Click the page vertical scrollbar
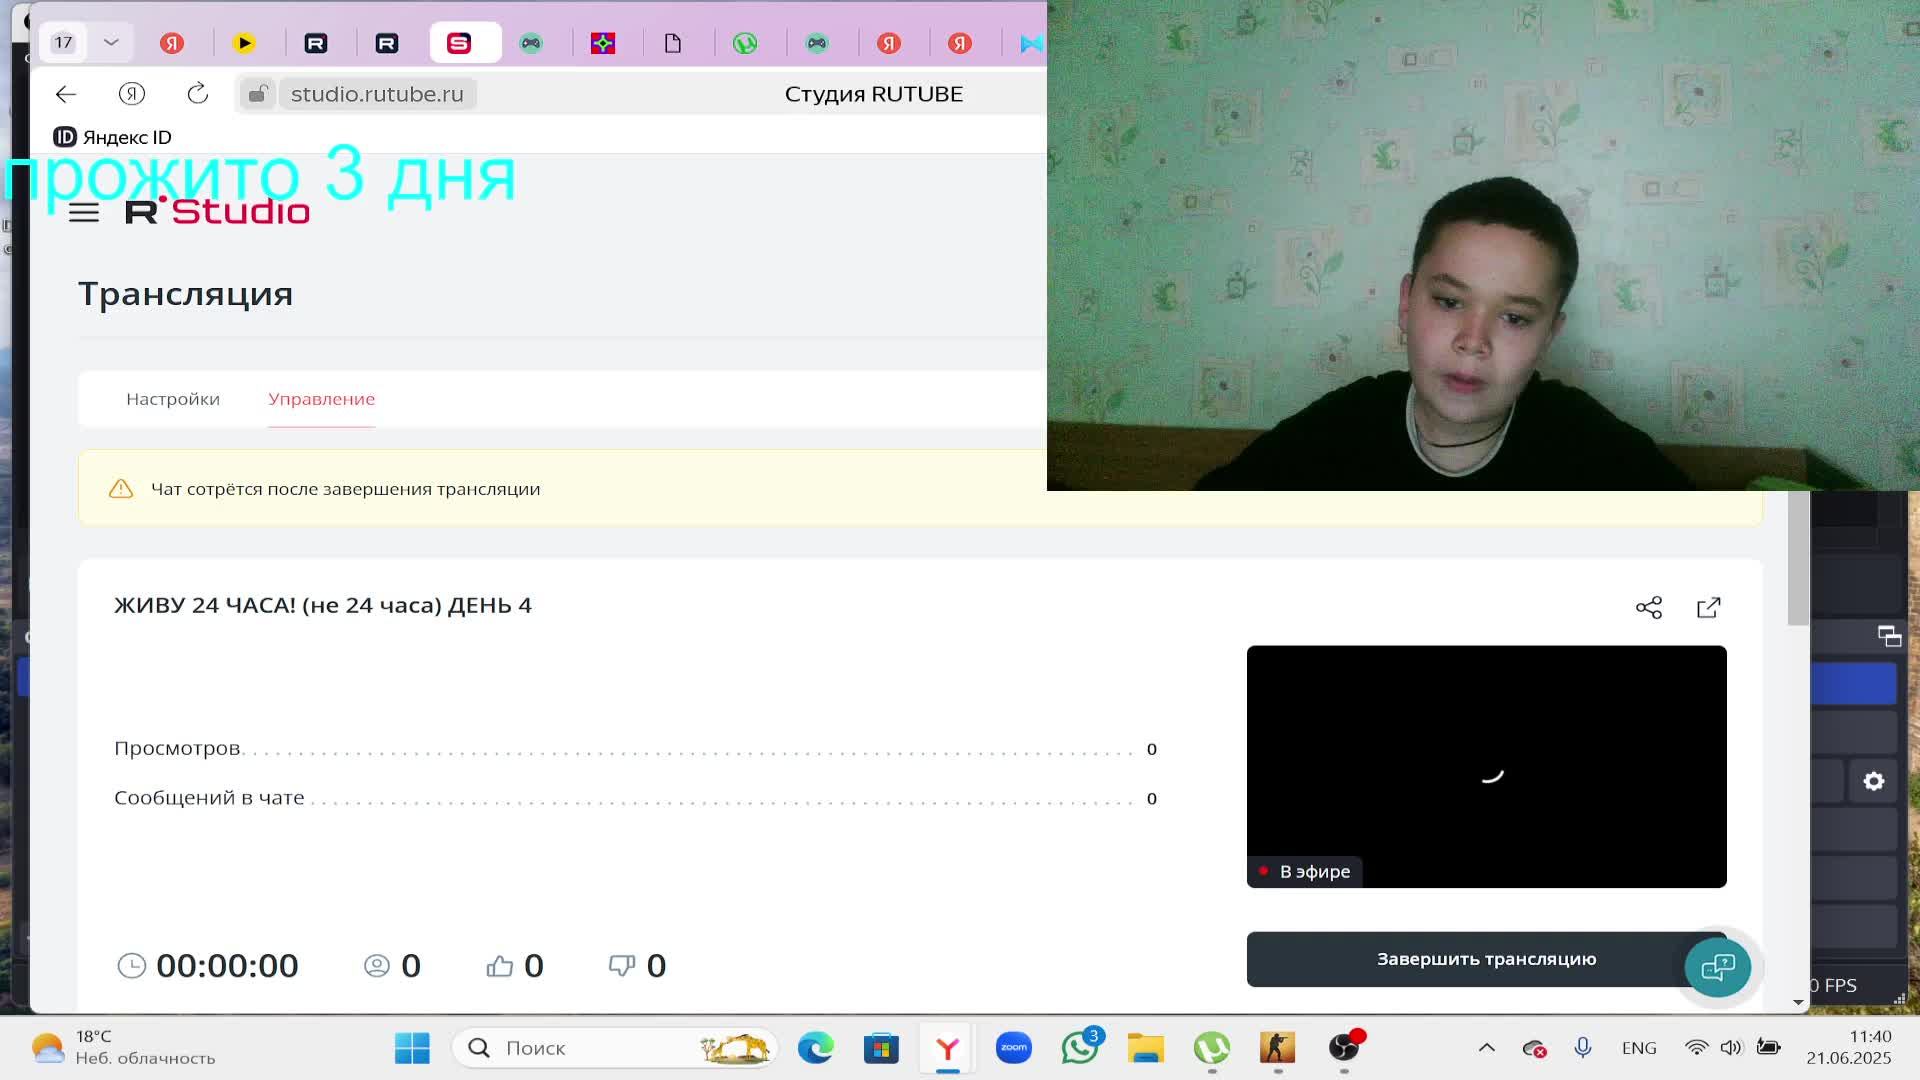Screen dimensions: 1920x1080 point(1798,560)
